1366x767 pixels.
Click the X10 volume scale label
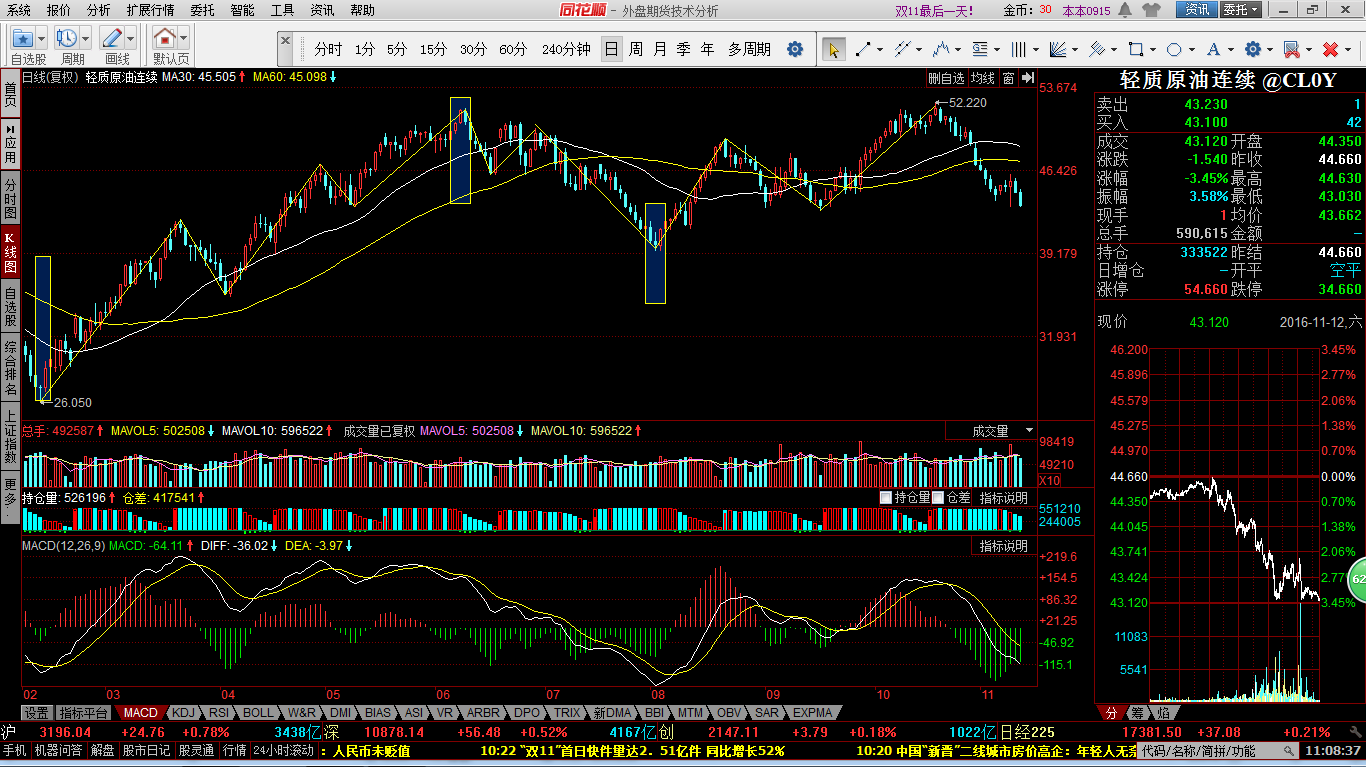click(x=1050, y=480)
